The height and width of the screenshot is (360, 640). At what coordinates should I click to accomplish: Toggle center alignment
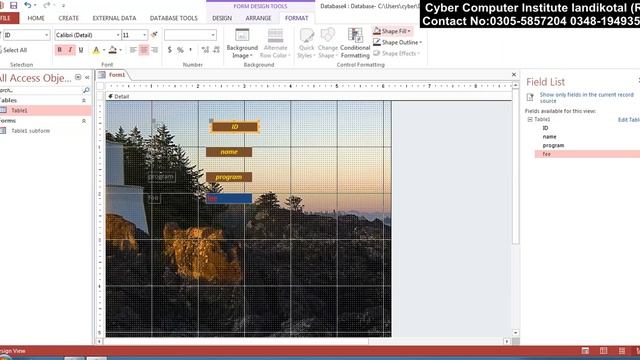144,50
